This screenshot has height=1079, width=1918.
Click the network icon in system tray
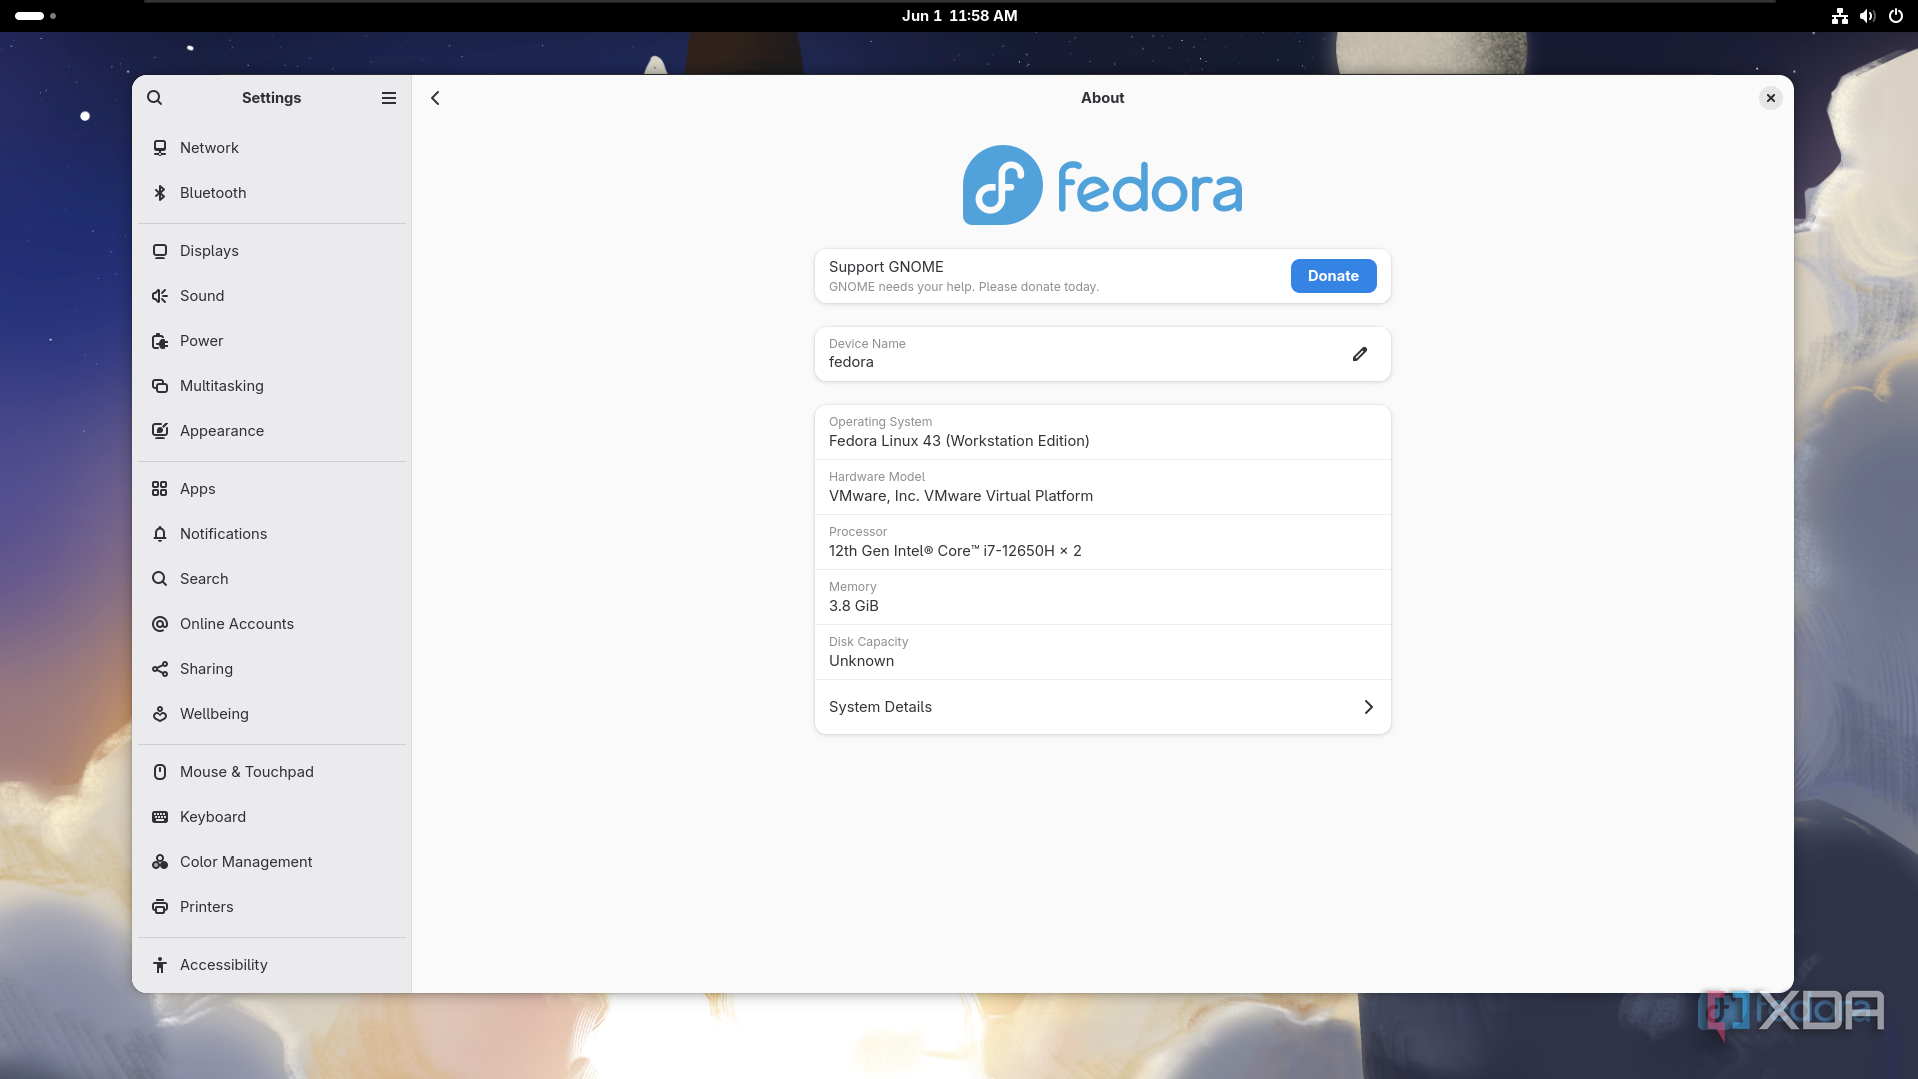tap(1839, 16)
